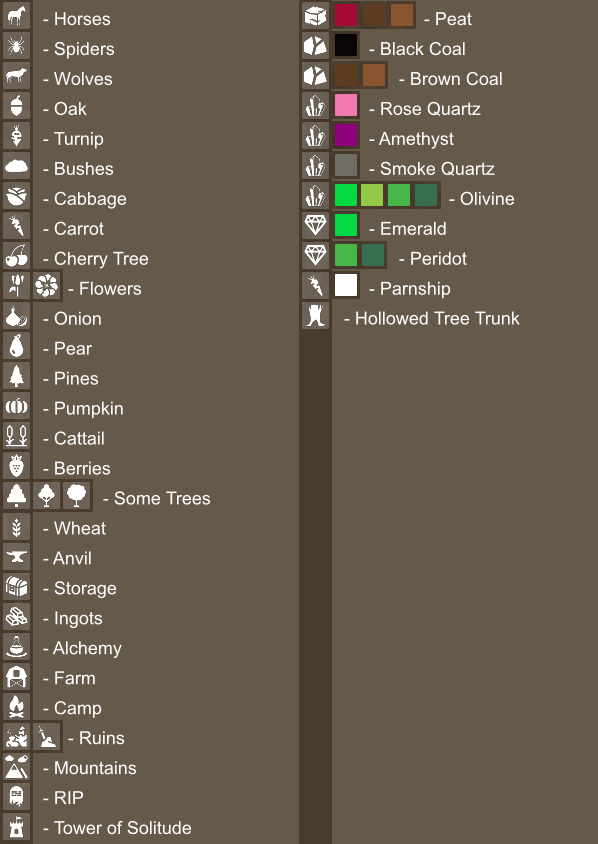Click the Cherry Tree icon
The image size is (598, 844).
[x=16, y=256]
